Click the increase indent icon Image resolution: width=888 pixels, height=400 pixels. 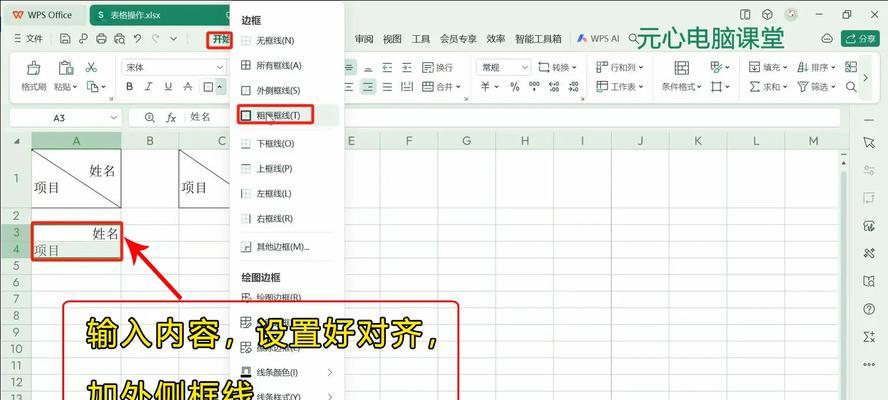tap(407, 67)
